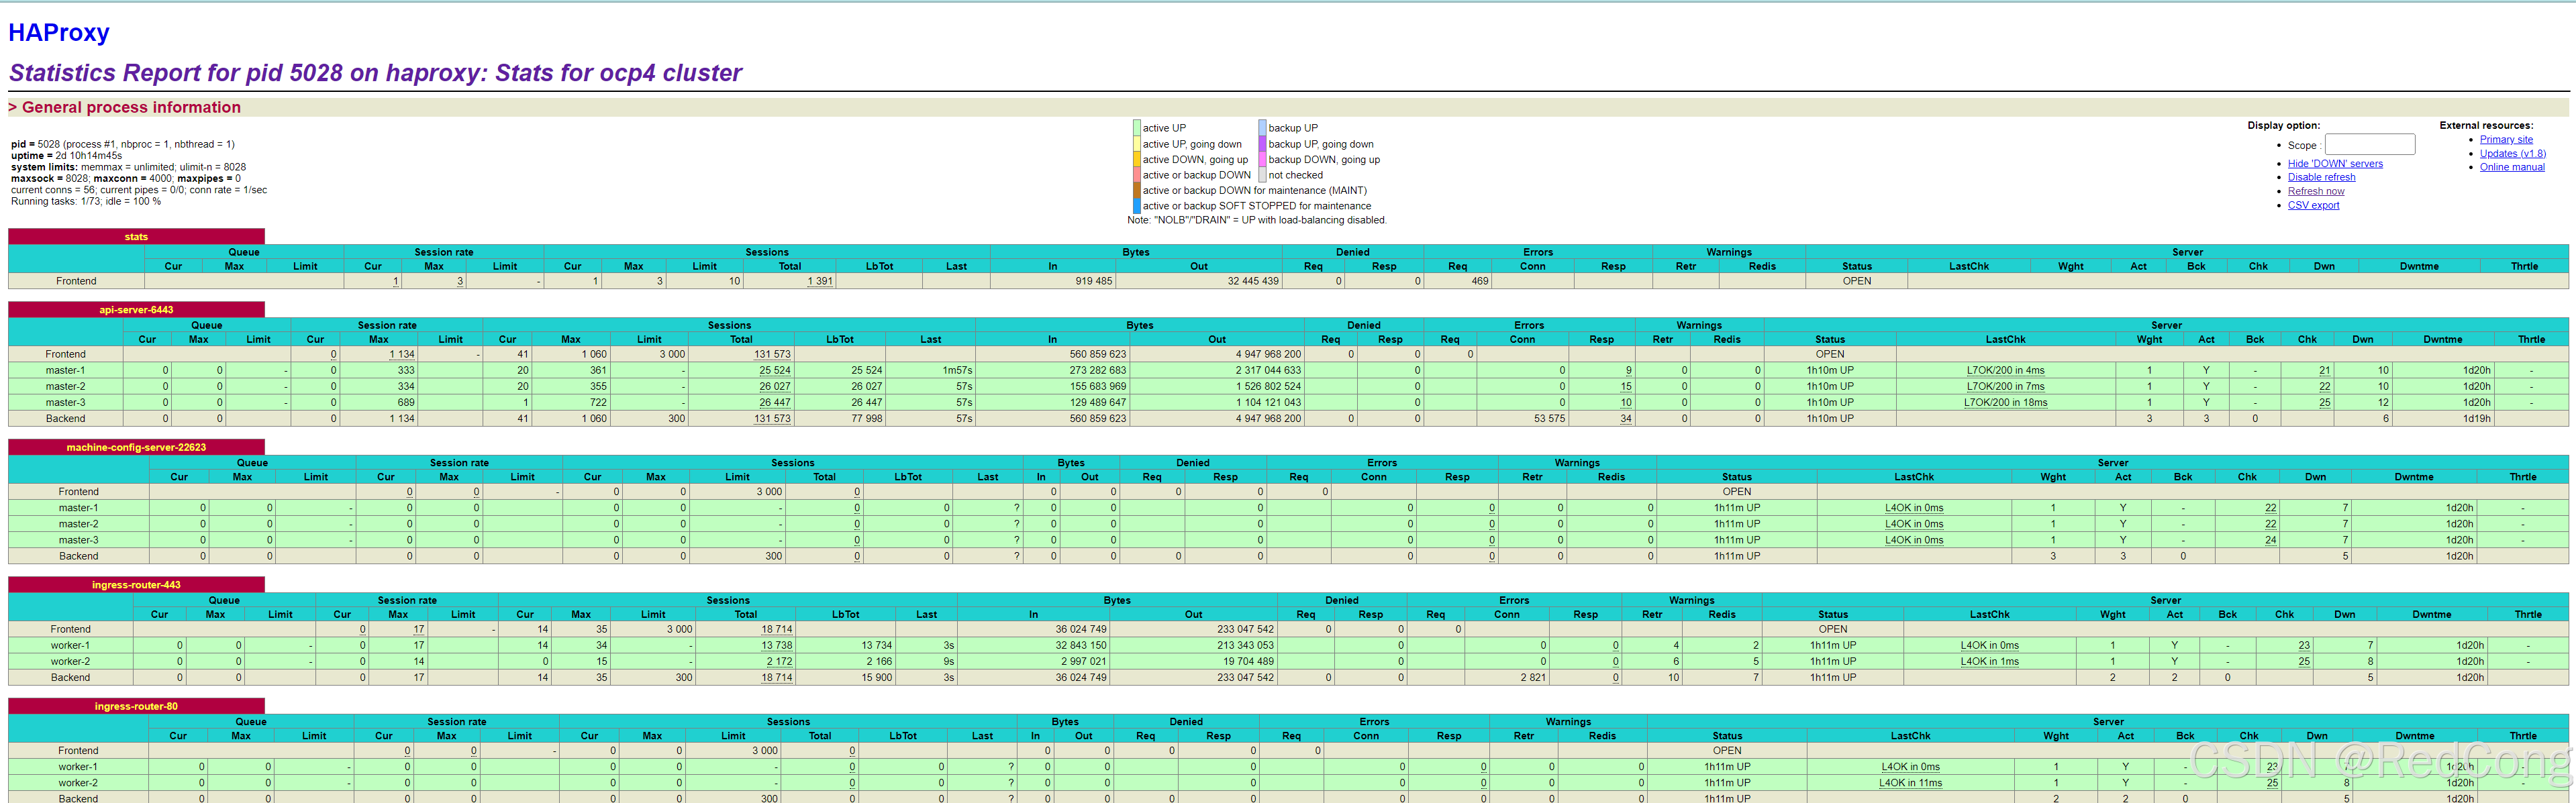Click the HAProxy title link
This screenshot has height=803, width=2576.
tap(58, 33)
